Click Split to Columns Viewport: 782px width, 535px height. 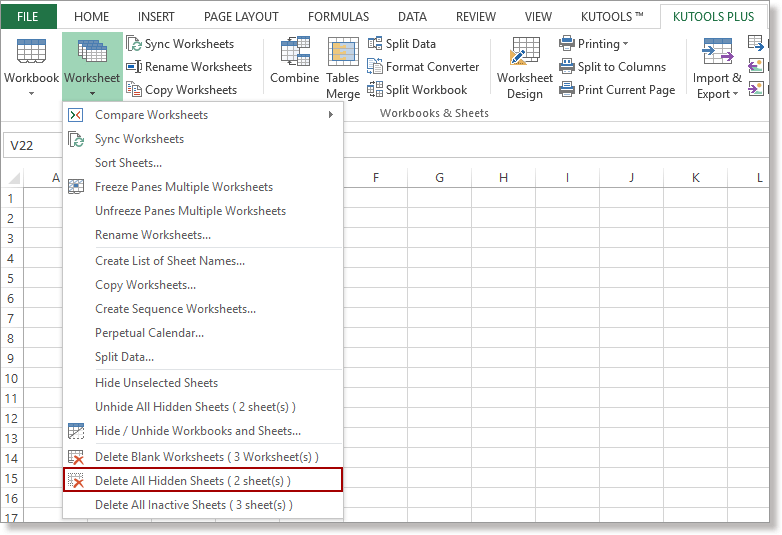[612, 67]
